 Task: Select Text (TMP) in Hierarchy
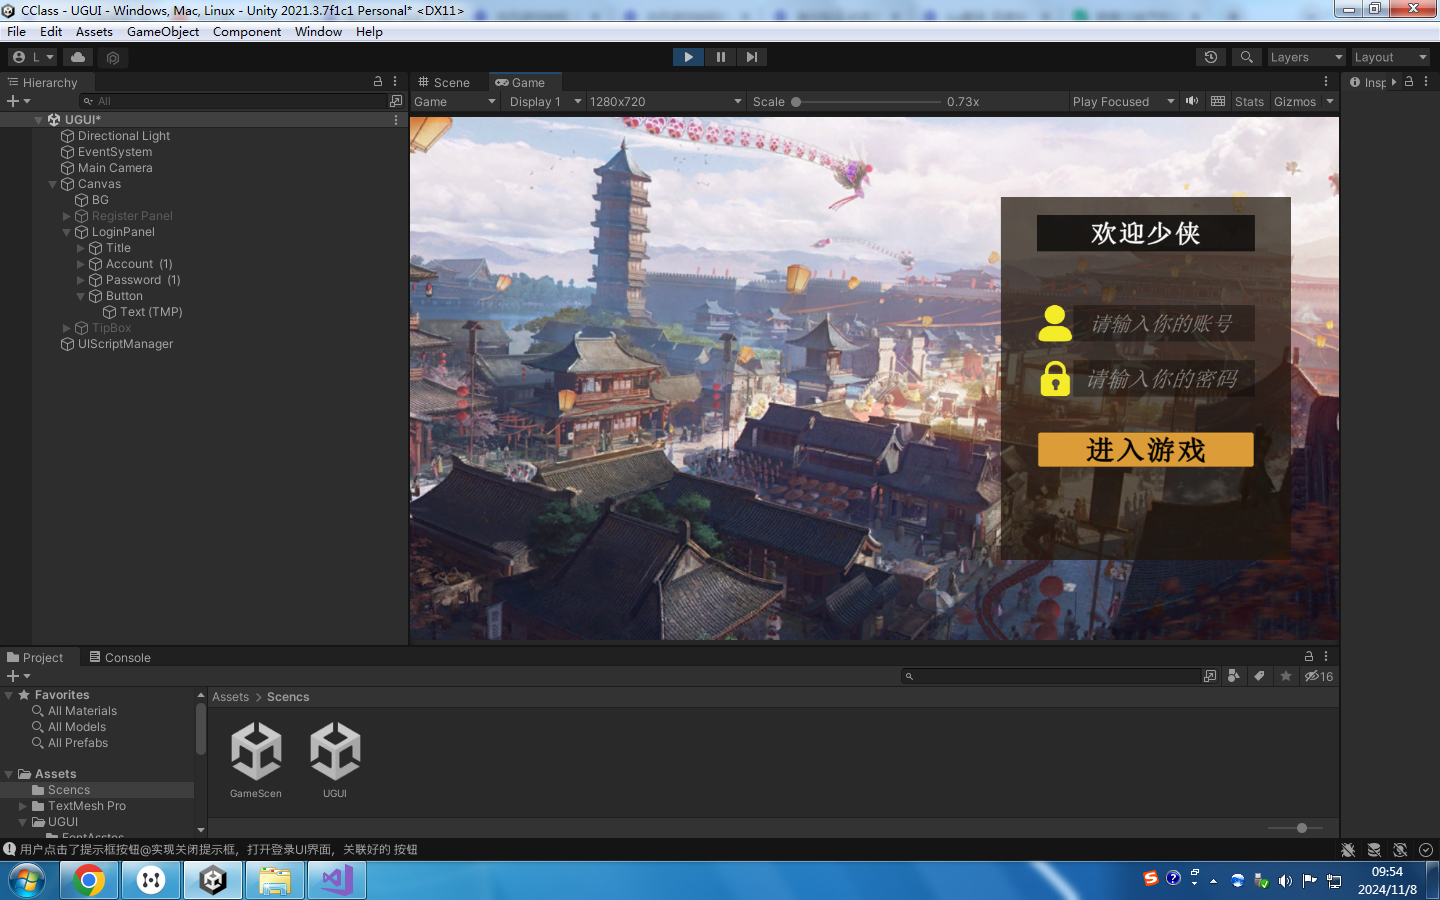(x=151, y=312)
